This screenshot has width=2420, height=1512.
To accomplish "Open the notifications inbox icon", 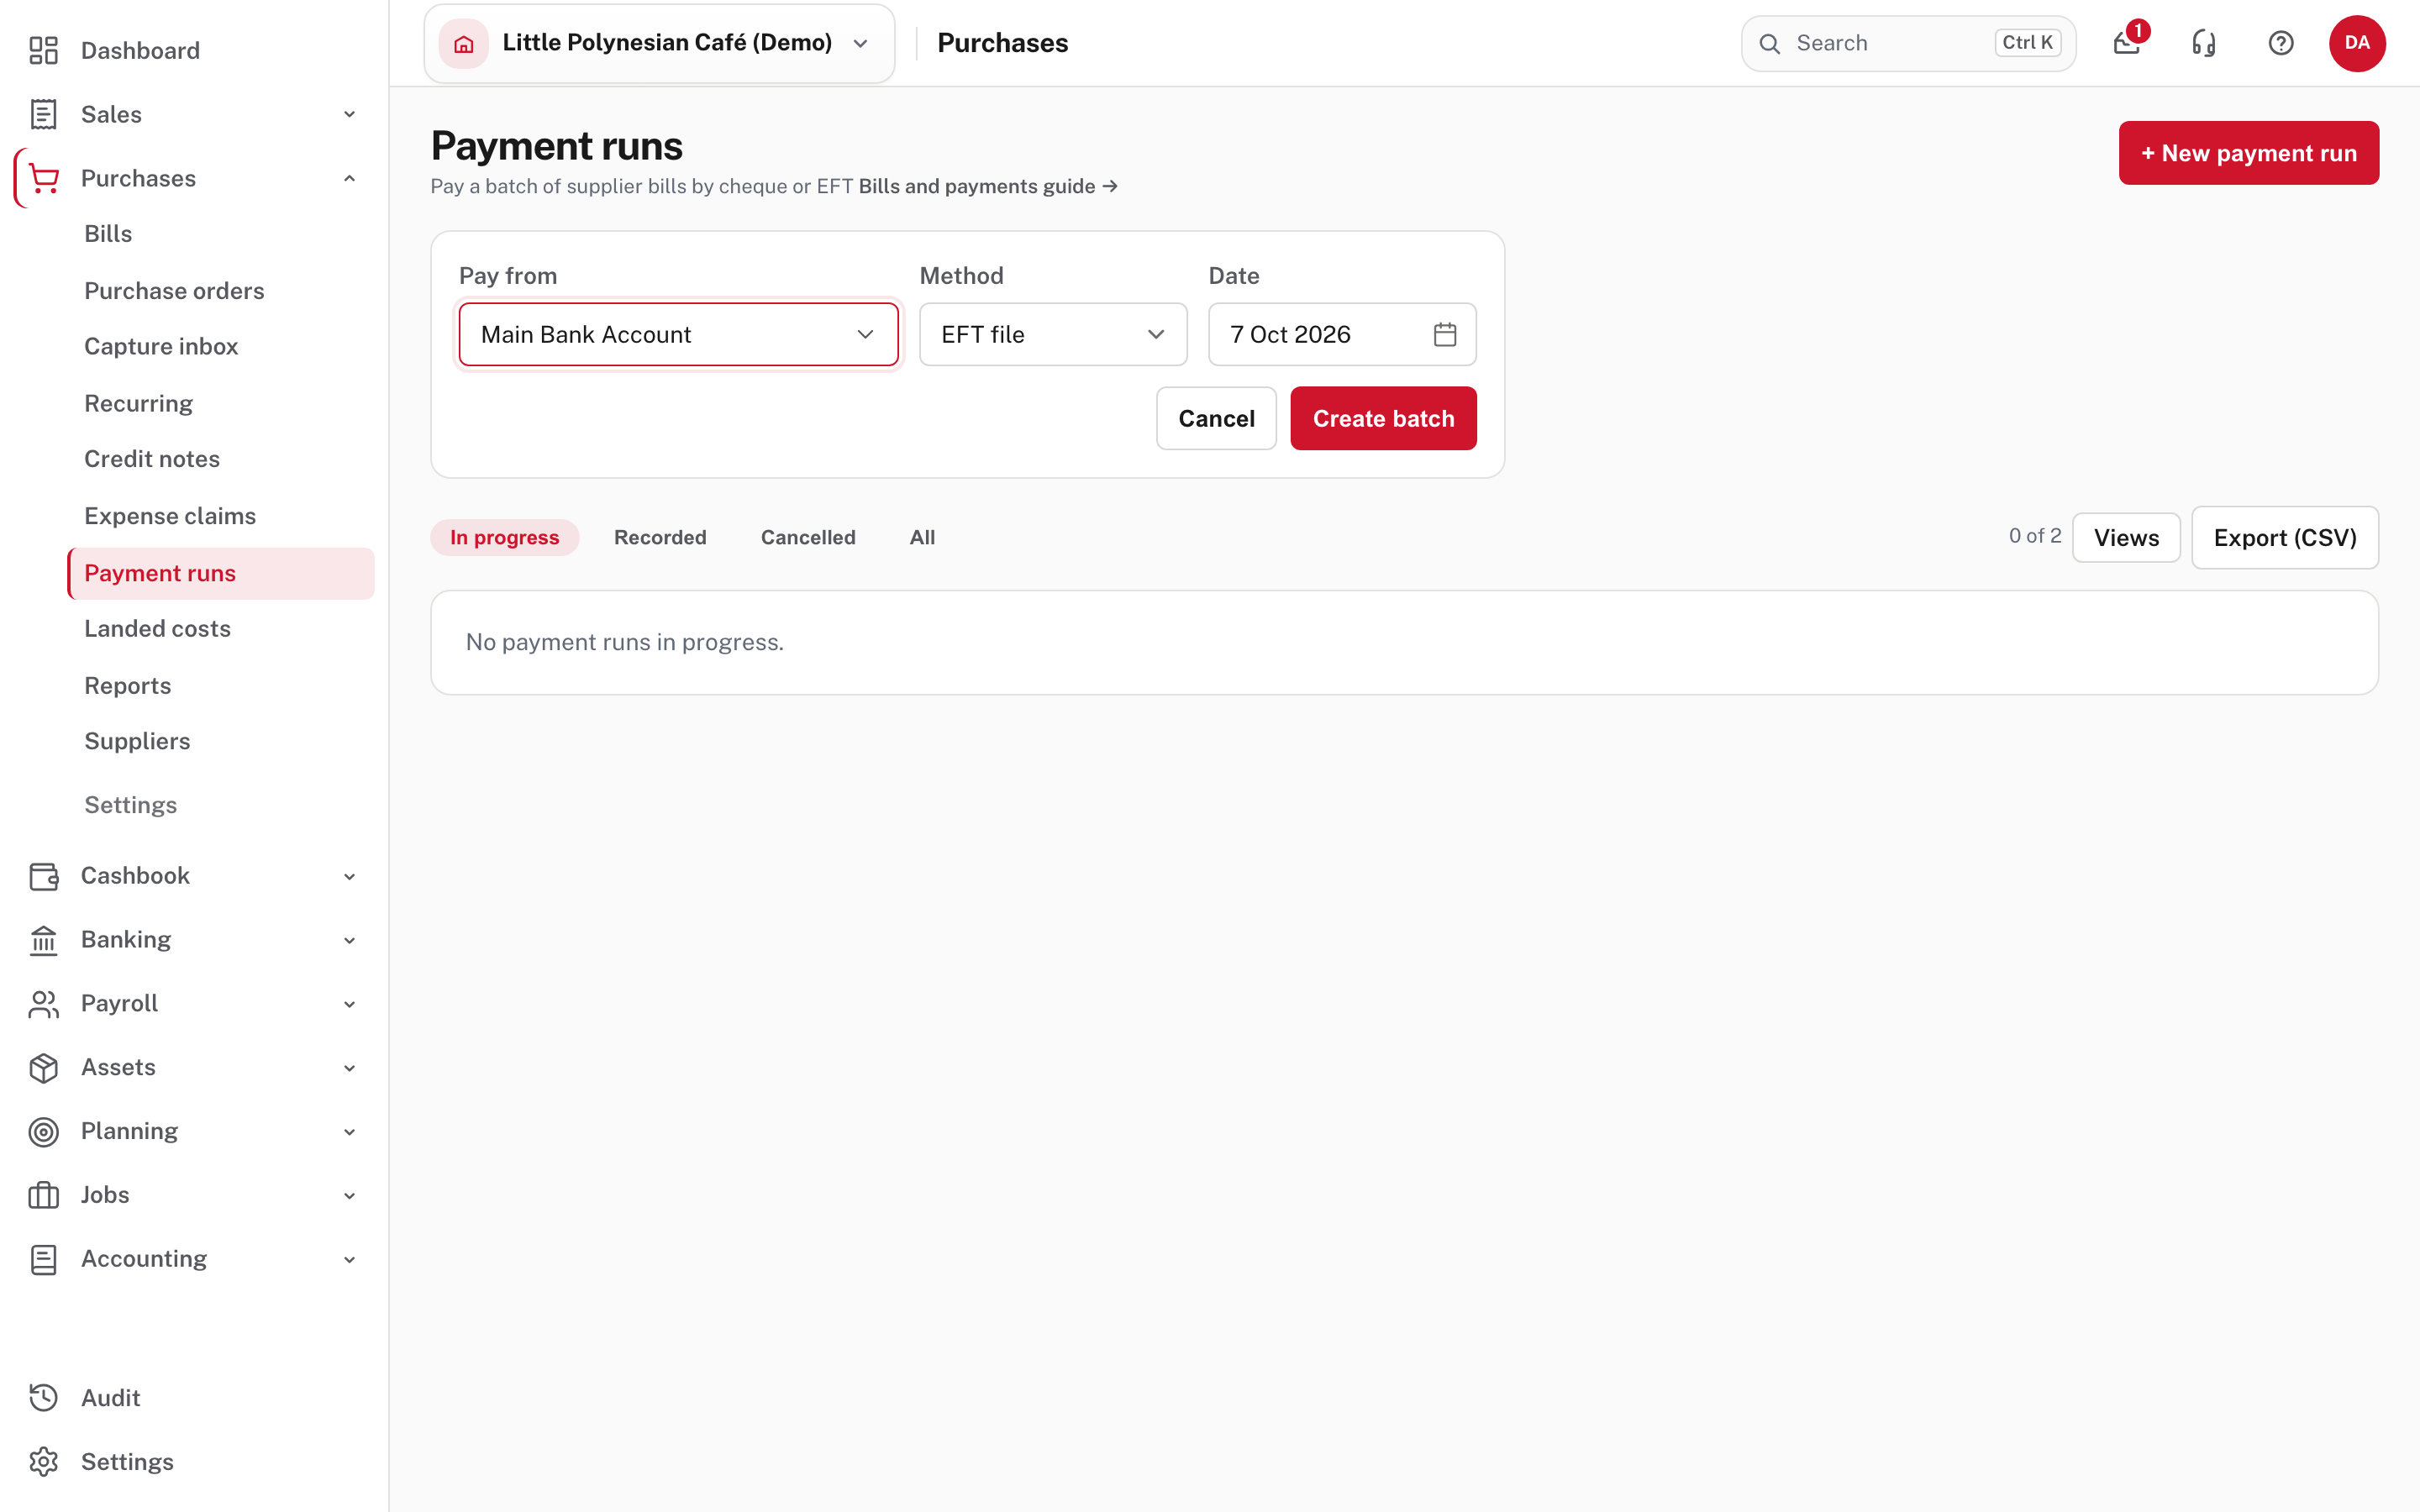I will pyautogui.click(x=2126, y=43).
